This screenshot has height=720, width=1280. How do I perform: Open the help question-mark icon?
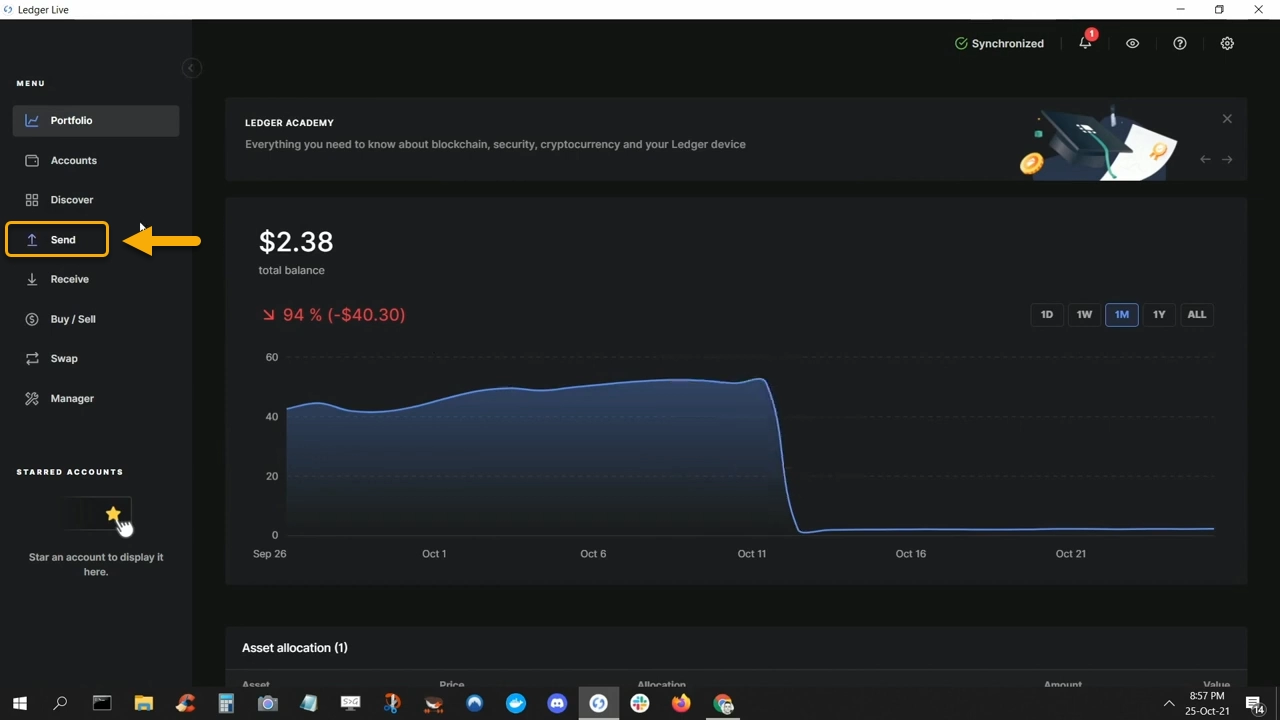point(1180,44)
